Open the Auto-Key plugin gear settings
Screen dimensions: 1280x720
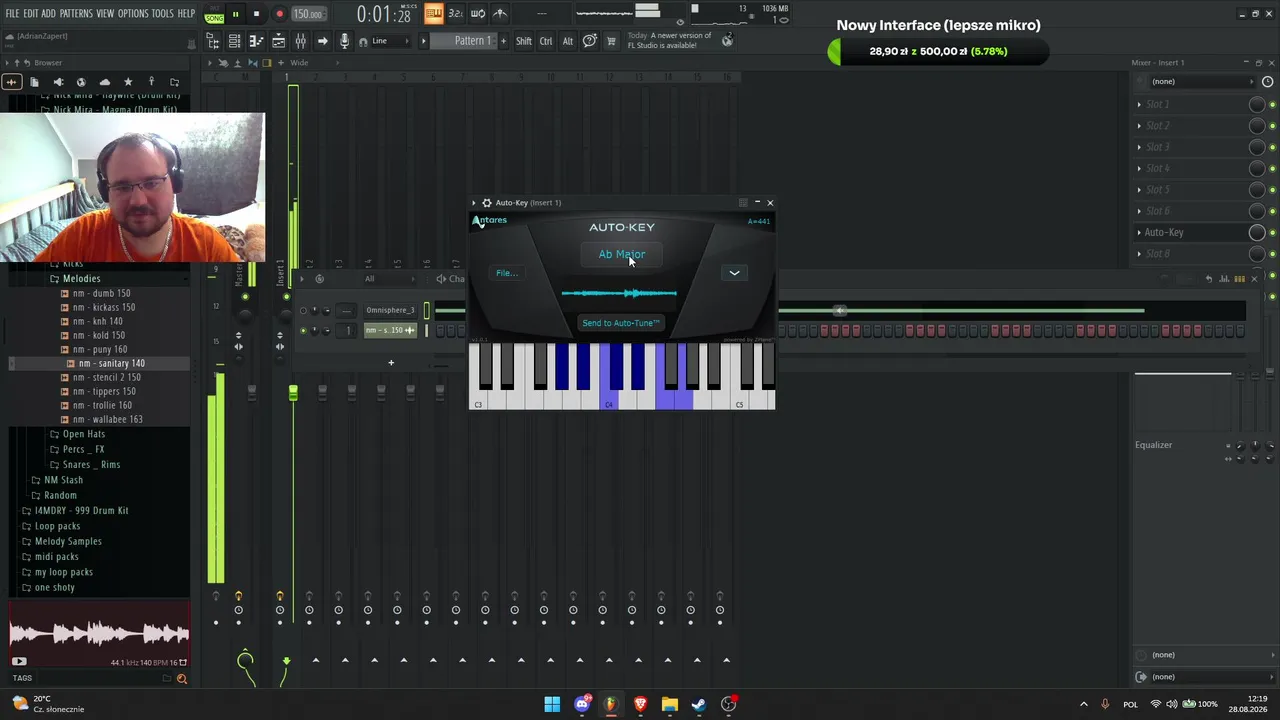point(487,203)
